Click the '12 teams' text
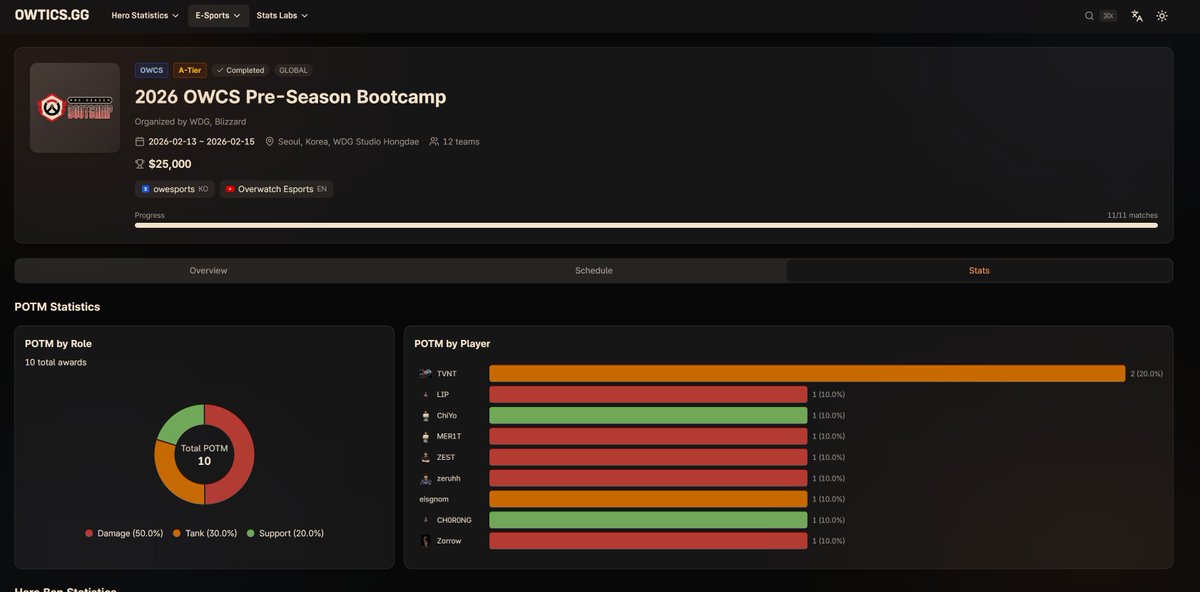 click(x=461, y=142)
